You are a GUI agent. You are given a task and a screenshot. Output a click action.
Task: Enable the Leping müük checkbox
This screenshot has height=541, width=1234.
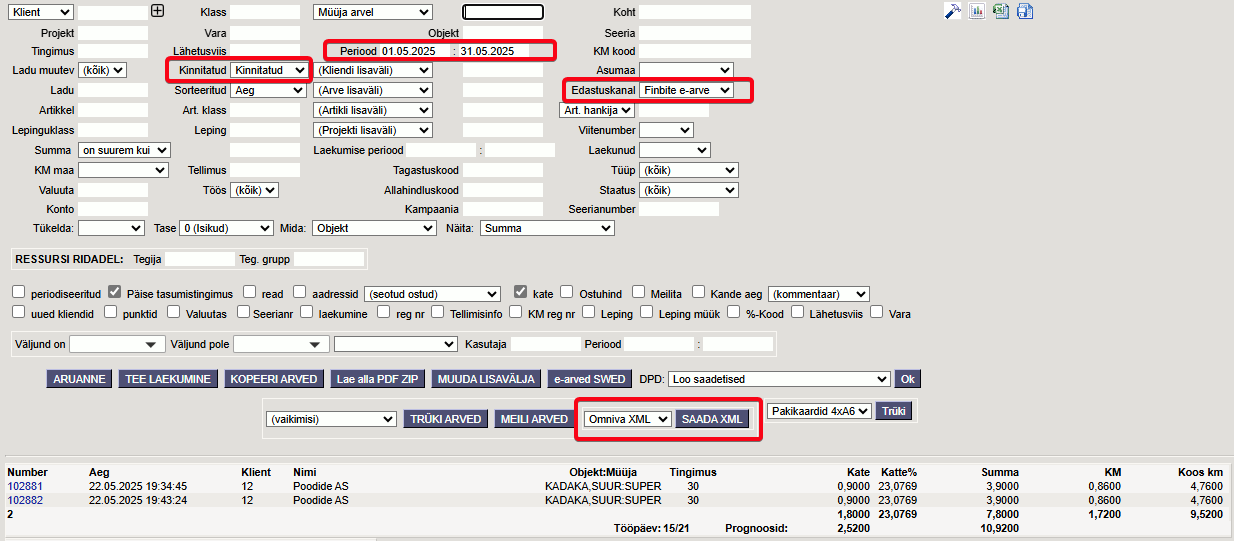coord(645,313)
